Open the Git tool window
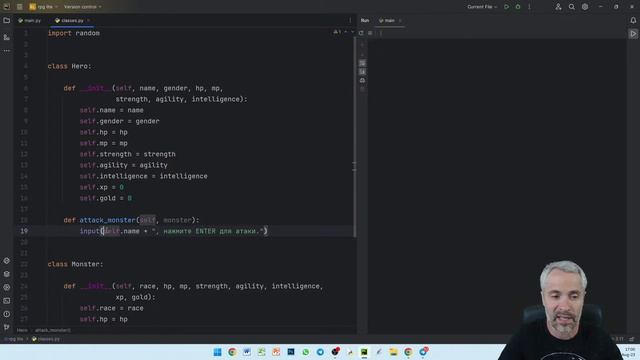Screen dimensions: 640x360 click(x=7, y=327)
